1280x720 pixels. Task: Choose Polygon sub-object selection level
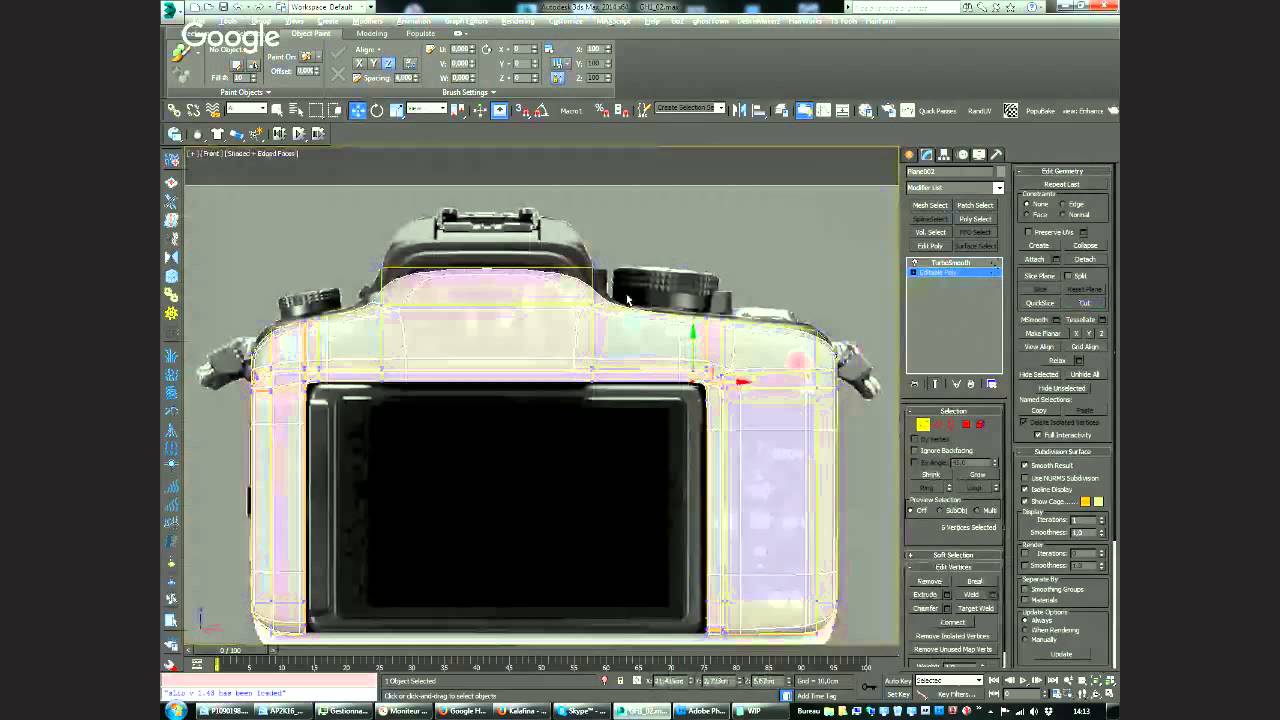966,424
